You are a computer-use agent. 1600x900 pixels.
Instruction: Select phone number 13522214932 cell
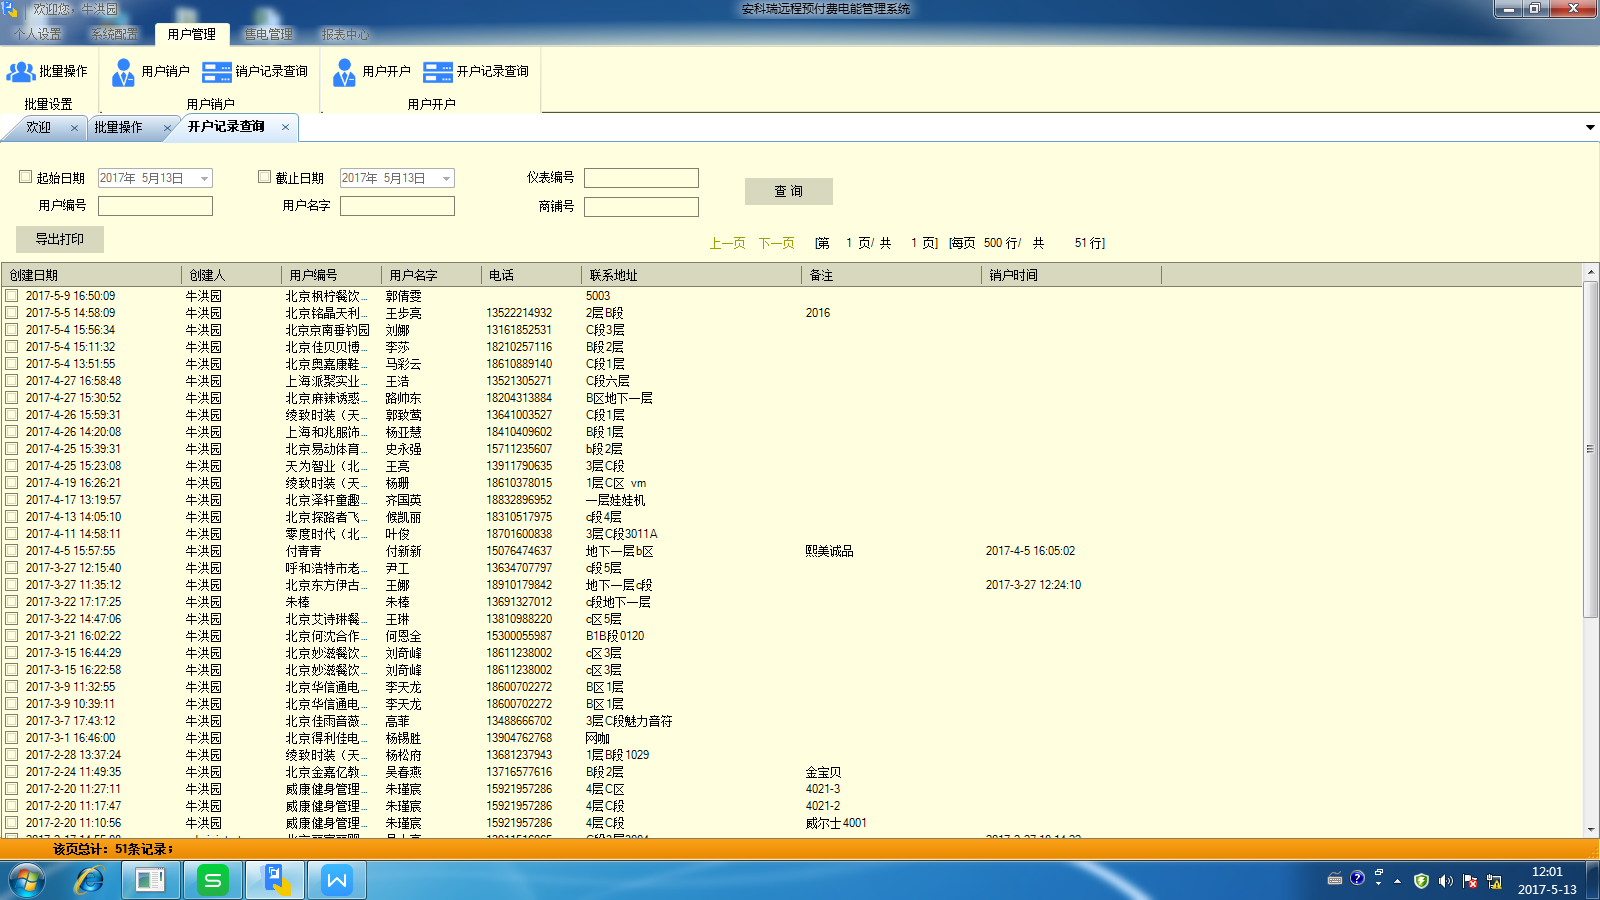pyautogui.click(x=519, y=313)
